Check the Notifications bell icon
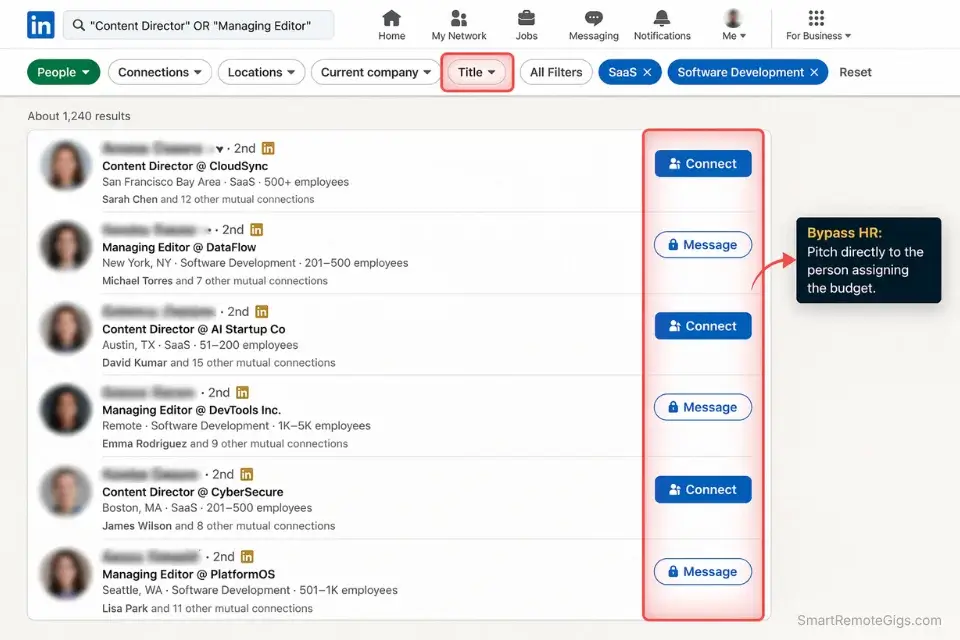Image resolution: width=960 pixels, height=640 pixels. [x=661, y=18]
